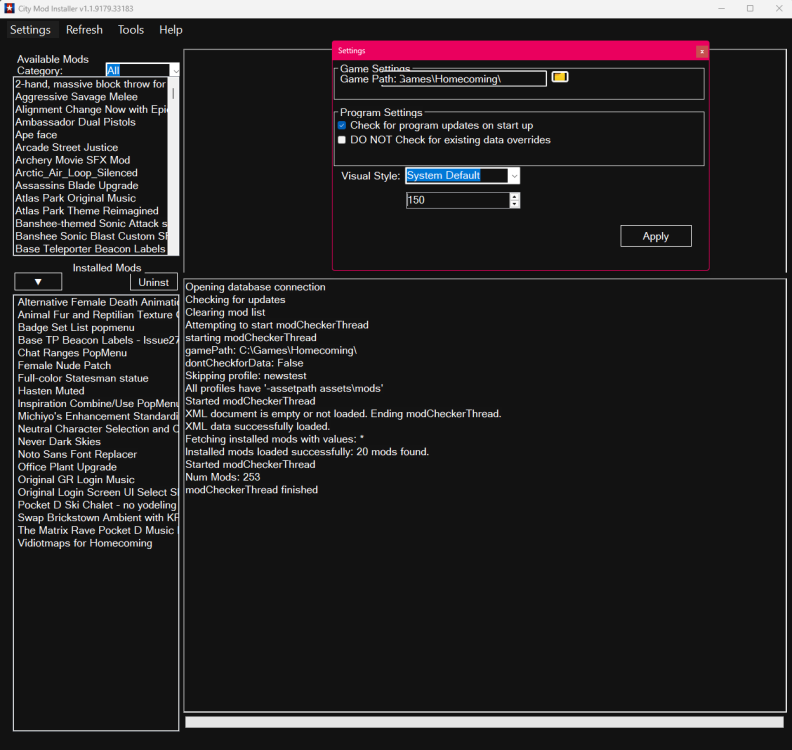Viewport: 792px width, 750px height.
Task: Open the Tools menu
Action: point(131,30)
